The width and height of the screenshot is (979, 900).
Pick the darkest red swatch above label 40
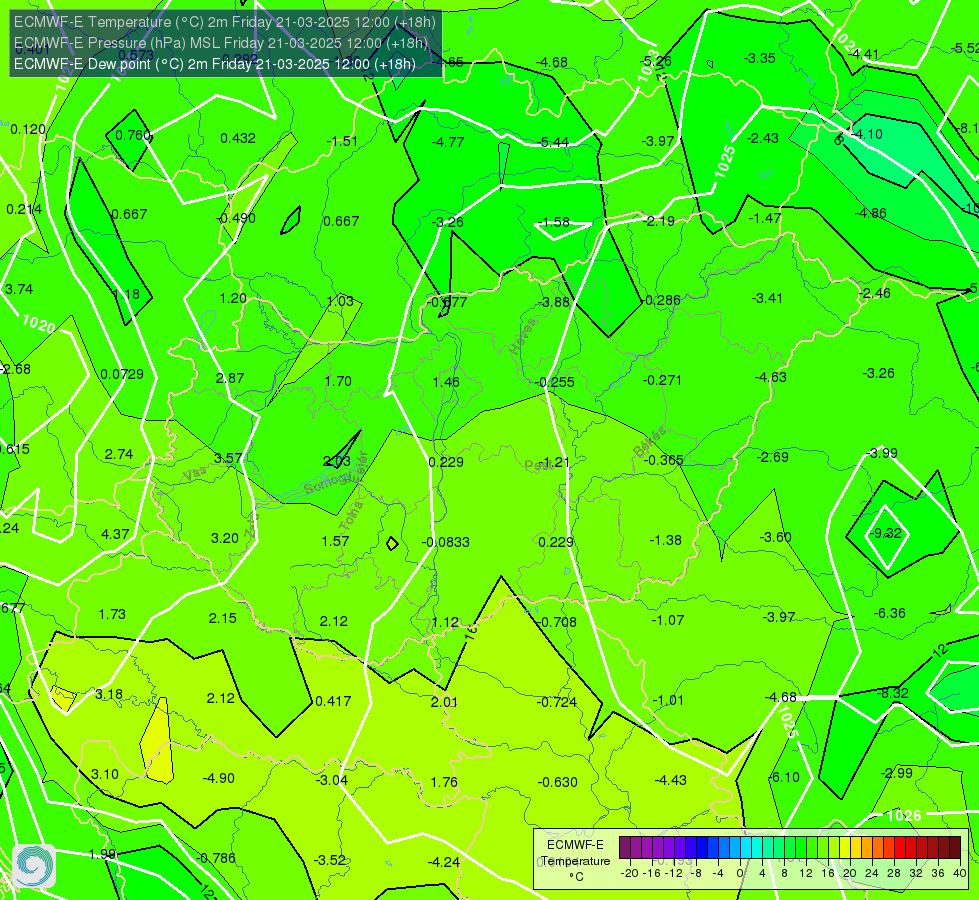(x=955, y=848)
